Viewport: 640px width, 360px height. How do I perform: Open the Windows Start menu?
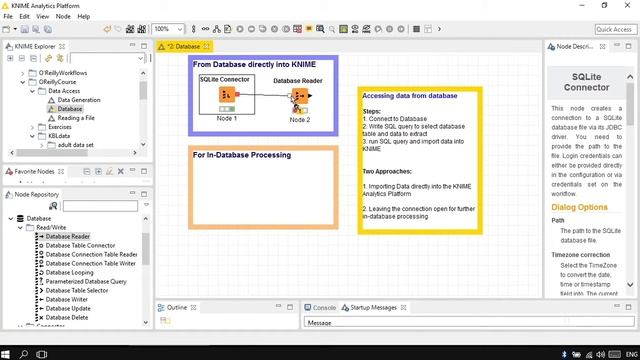5,354
